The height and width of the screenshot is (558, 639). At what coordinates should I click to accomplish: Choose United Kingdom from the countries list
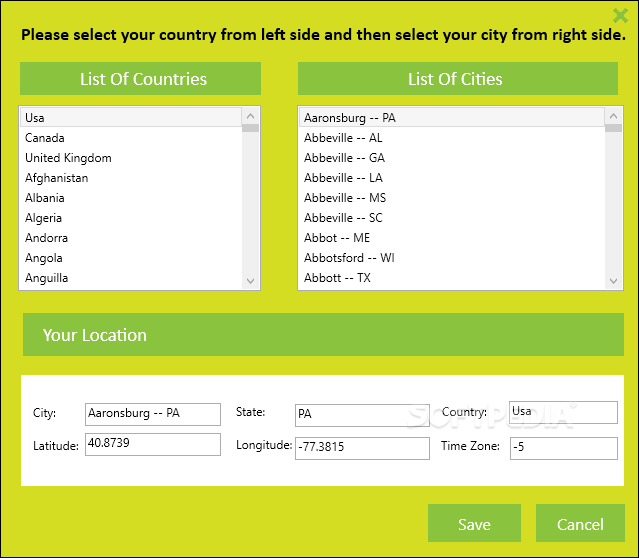(x=131, y=158)
